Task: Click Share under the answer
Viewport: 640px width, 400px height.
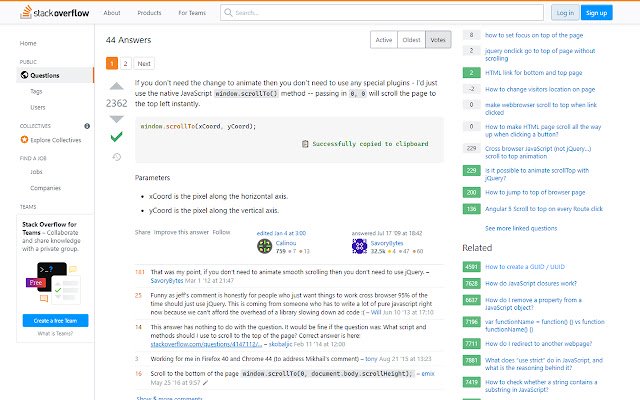Action: click(x=142, y=232)
